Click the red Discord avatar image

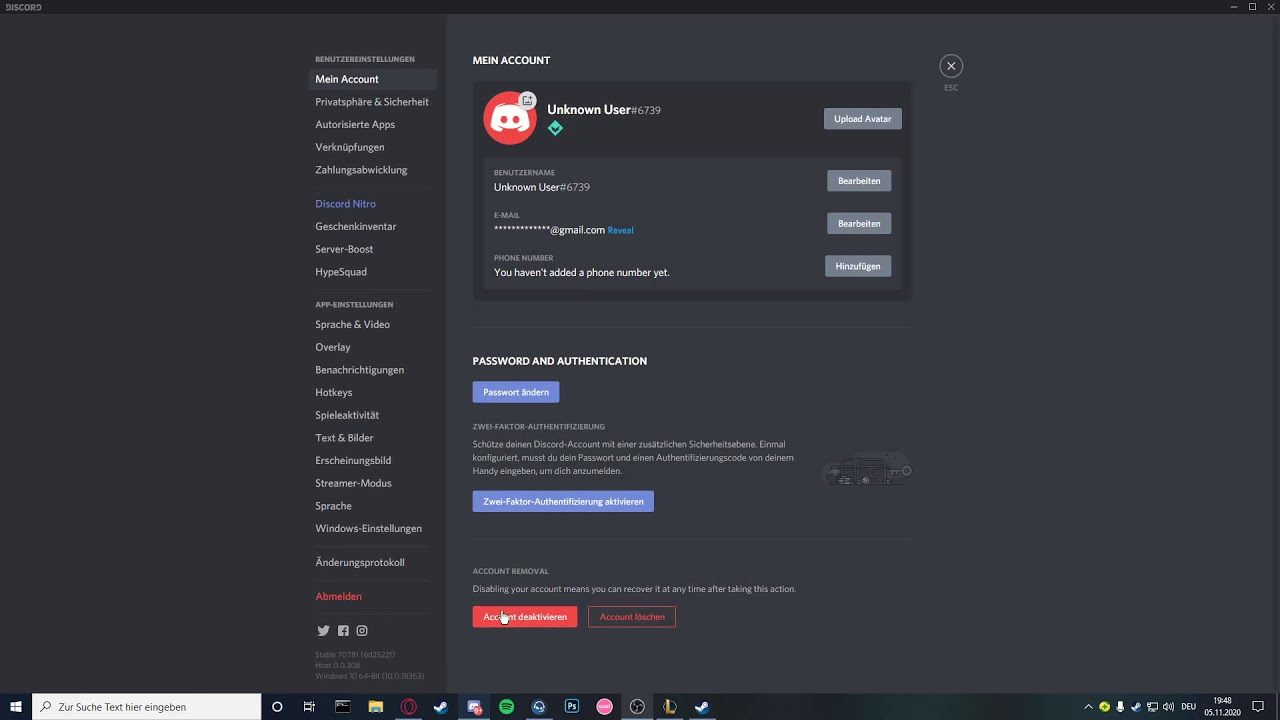509,118
